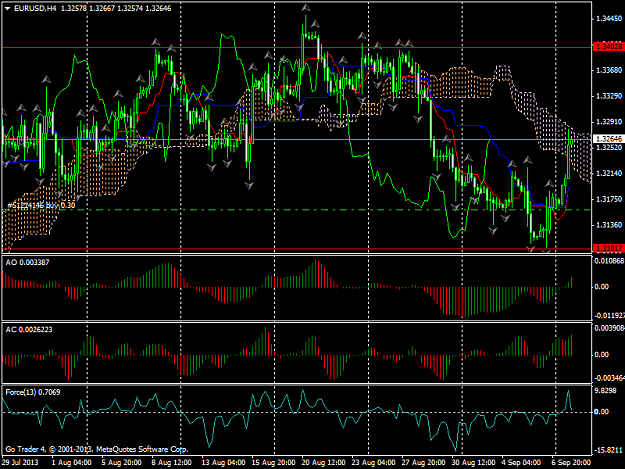Click the 30 Aug 12:00 time label
This screenshot has width=625, height=469.
(473, 462)
